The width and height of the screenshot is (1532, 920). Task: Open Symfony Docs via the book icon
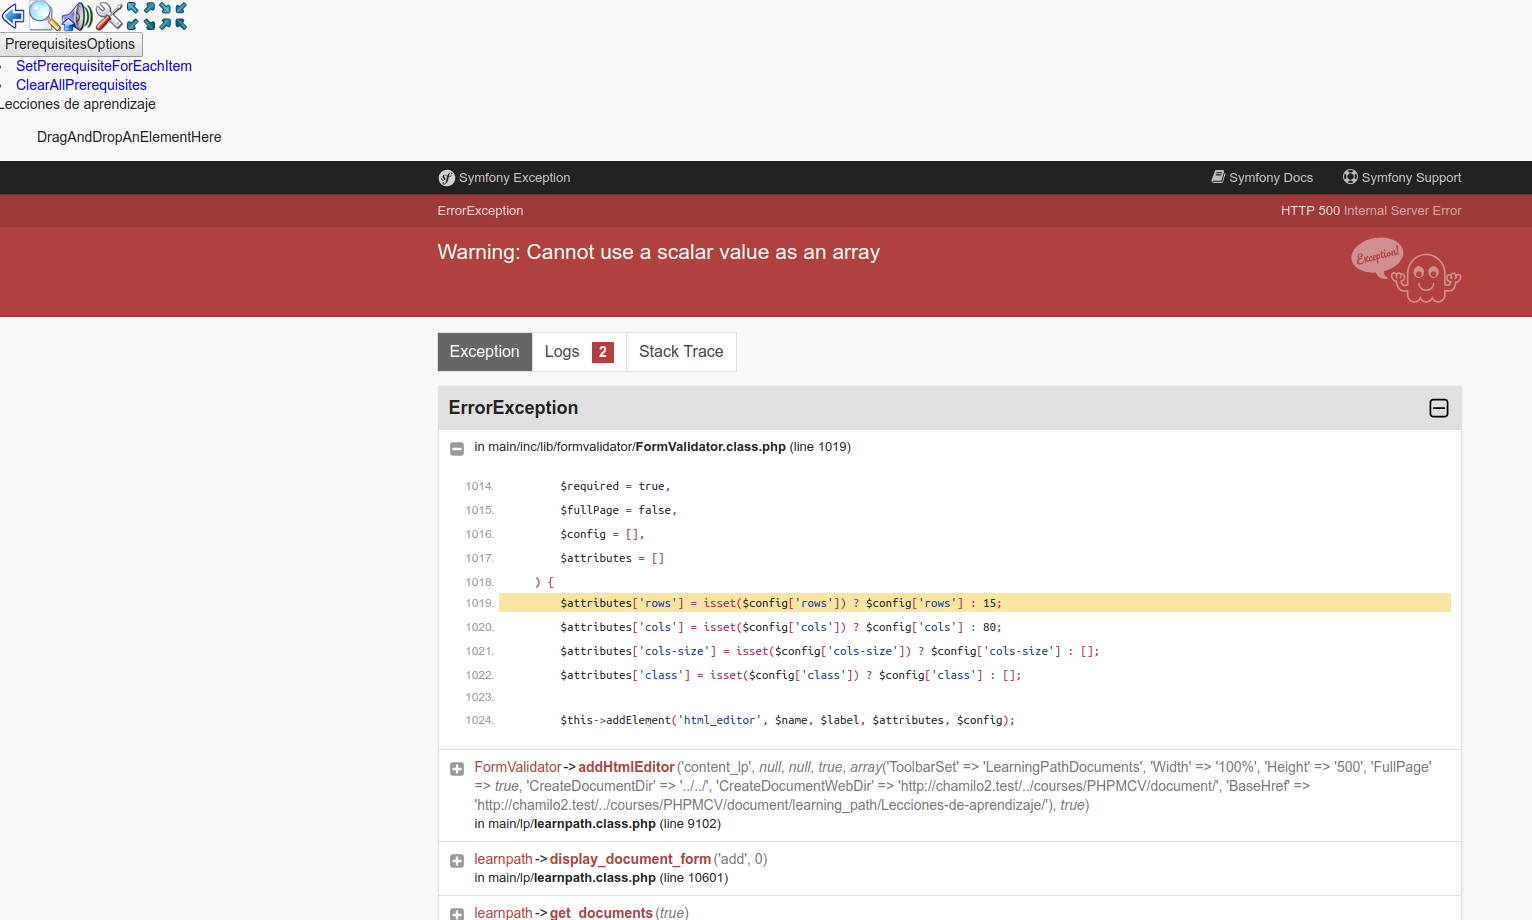(x=1262, y=177)
